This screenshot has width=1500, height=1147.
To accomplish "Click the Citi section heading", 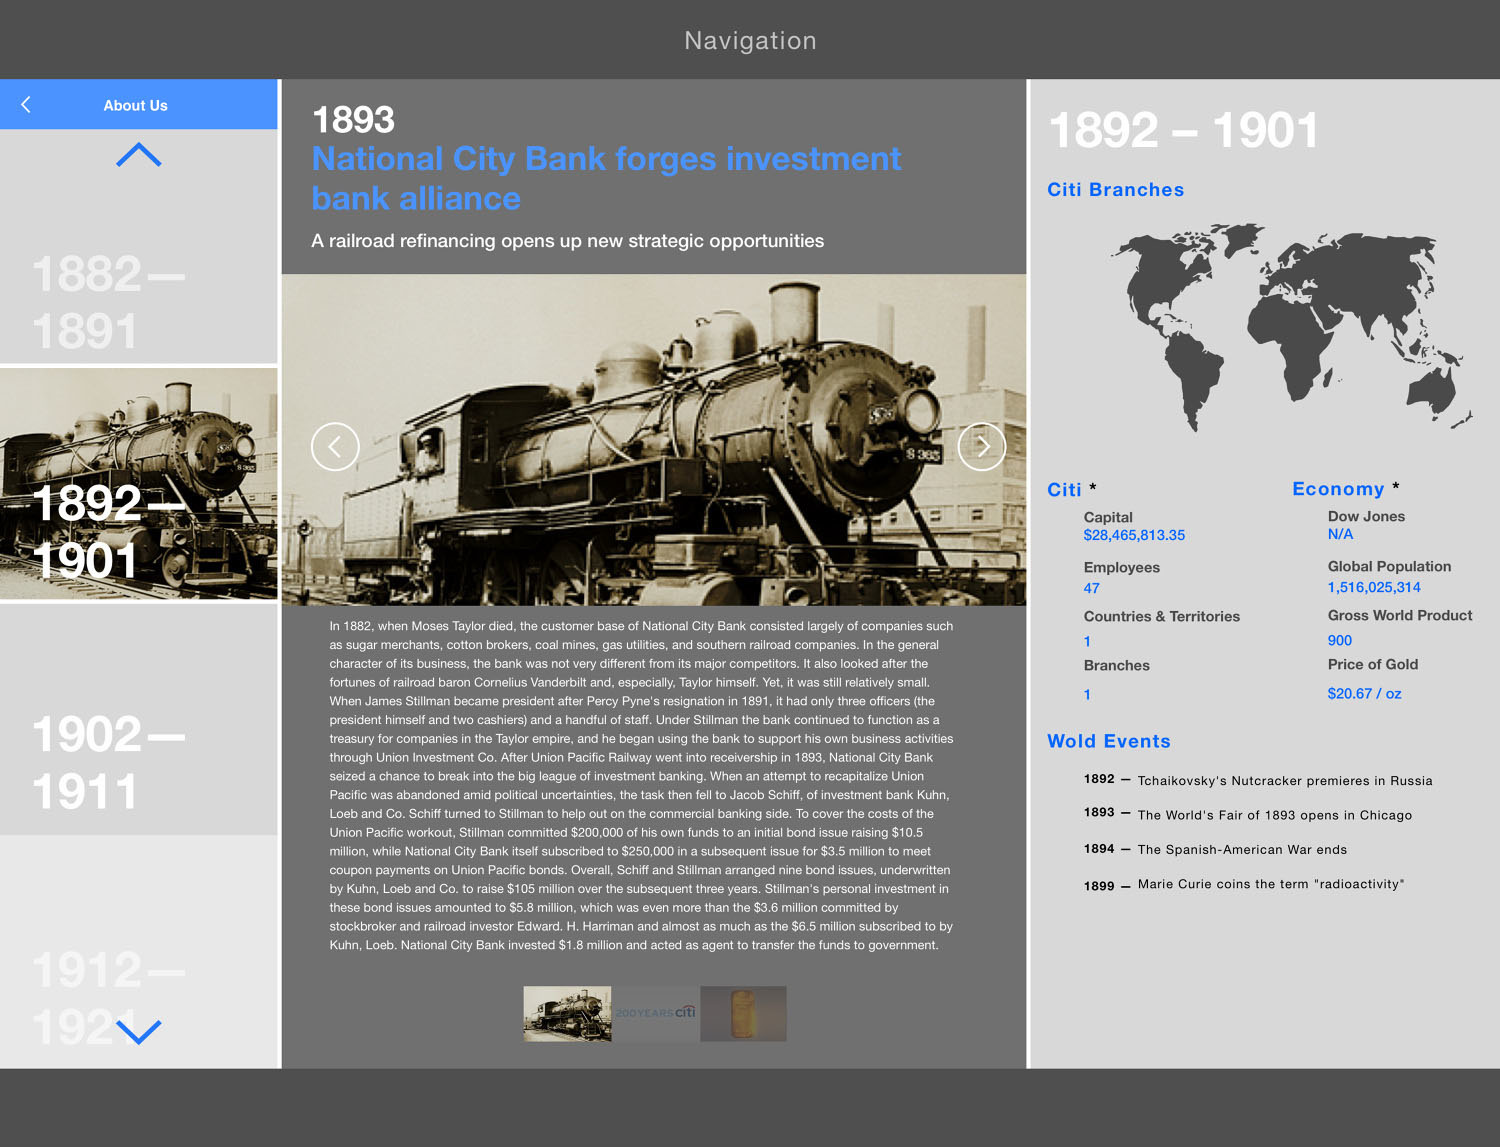I will click(1064, 490).
